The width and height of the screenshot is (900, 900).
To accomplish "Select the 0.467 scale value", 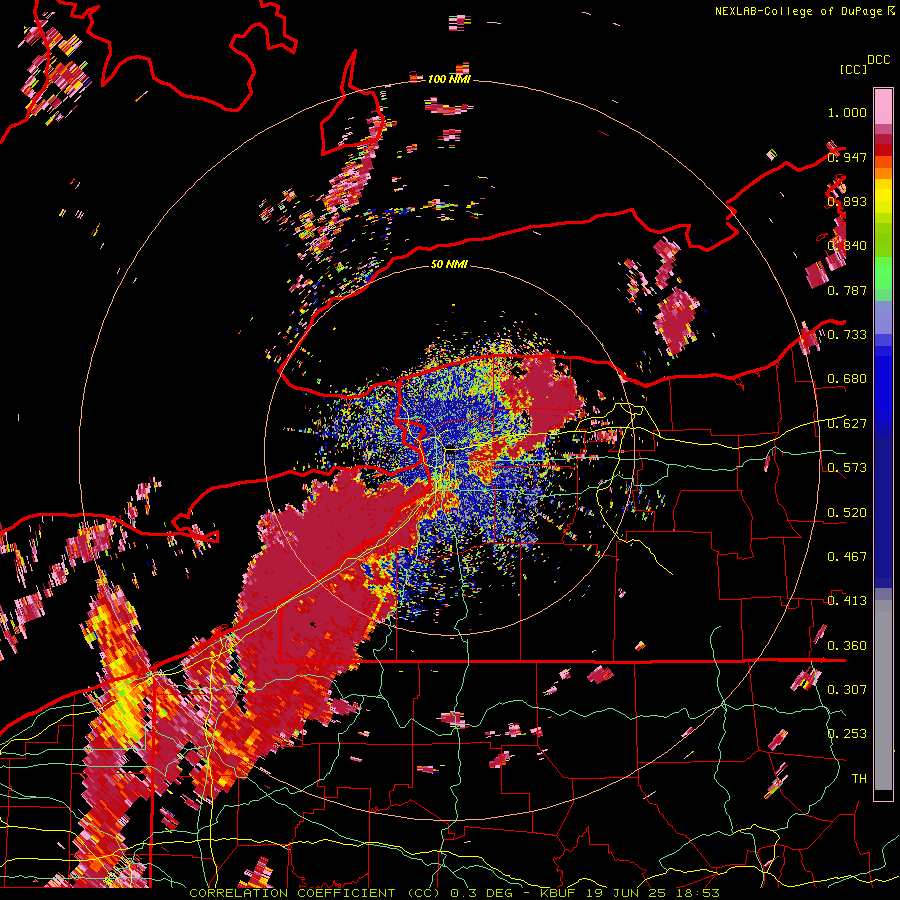I will coord(847,557).
